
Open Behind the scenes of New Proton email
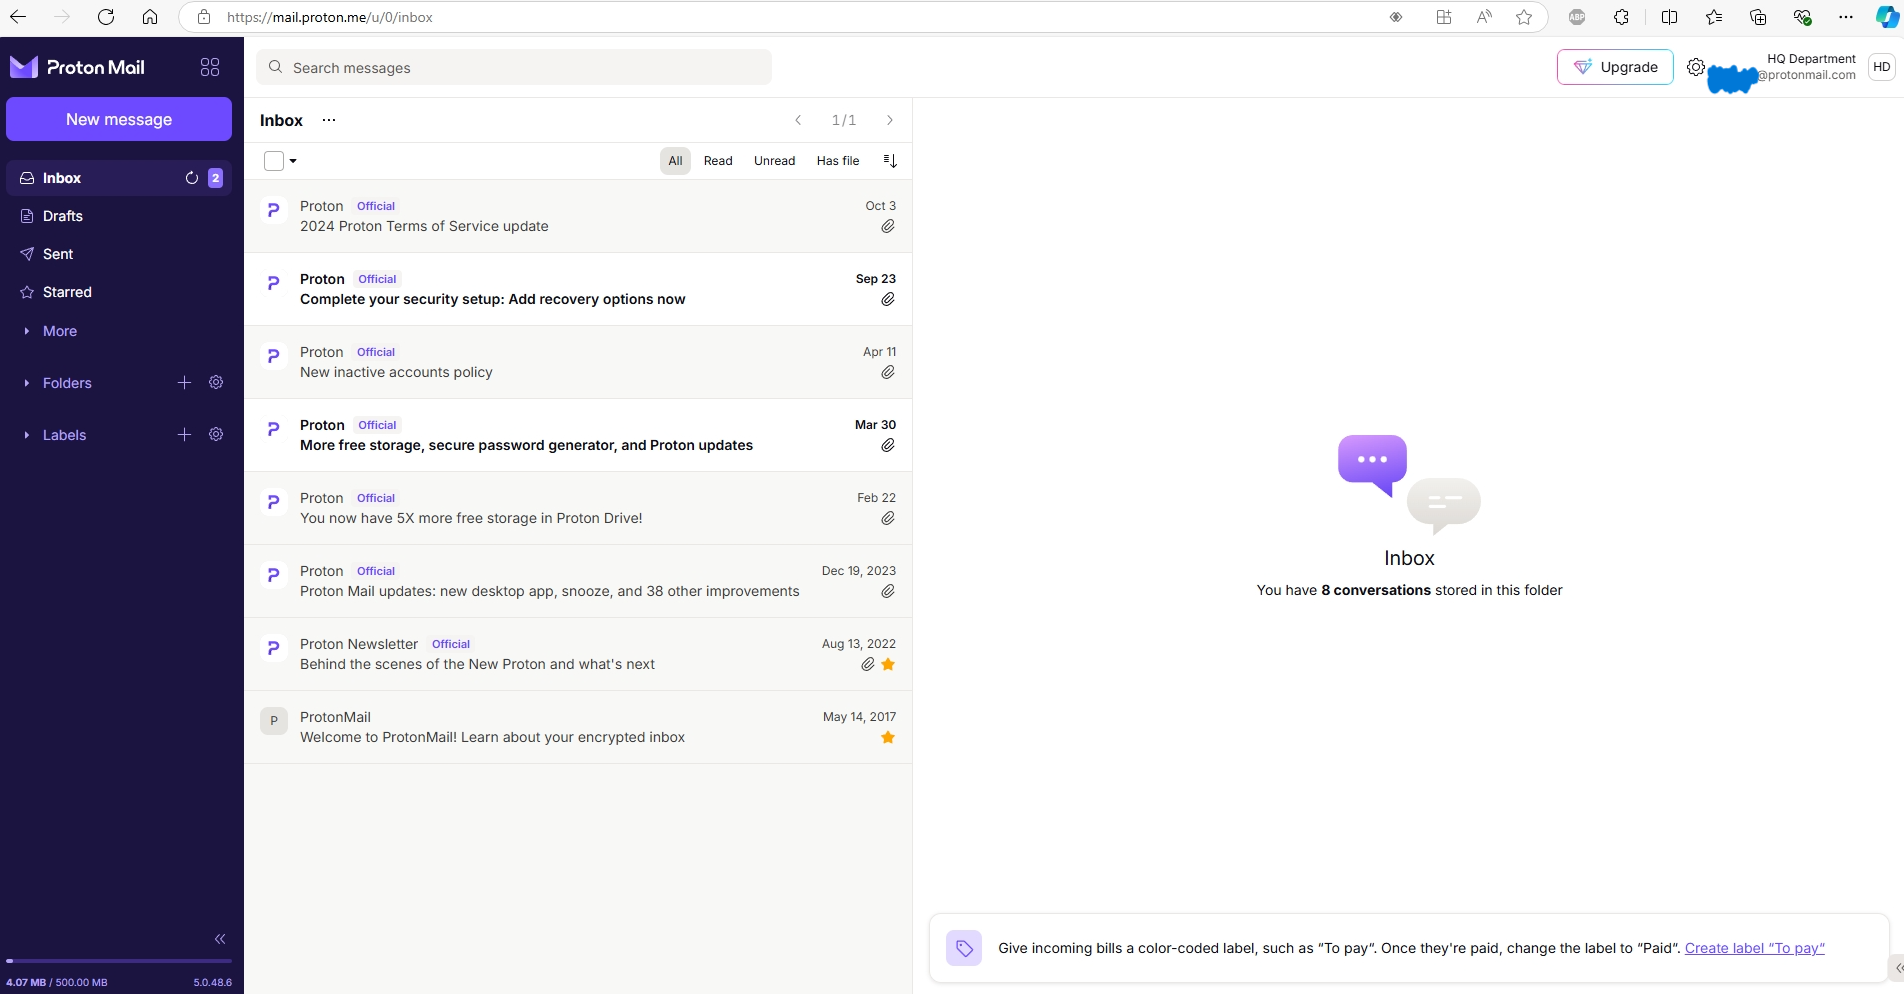pos(578,654)
